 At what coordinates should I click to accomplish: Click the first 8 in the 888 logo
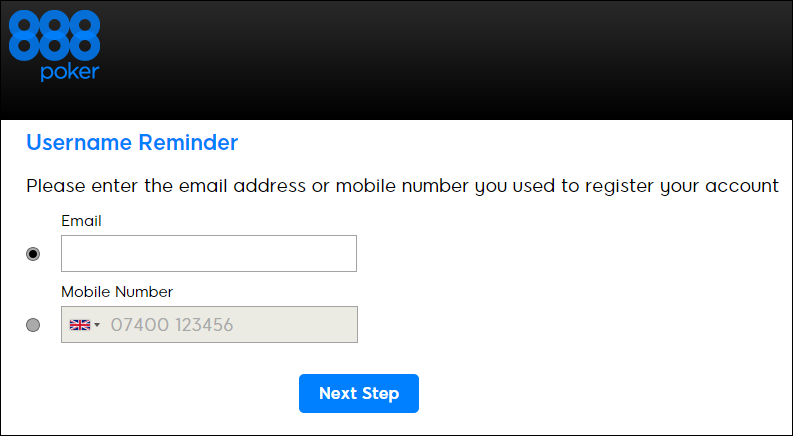tap(23, 35)
